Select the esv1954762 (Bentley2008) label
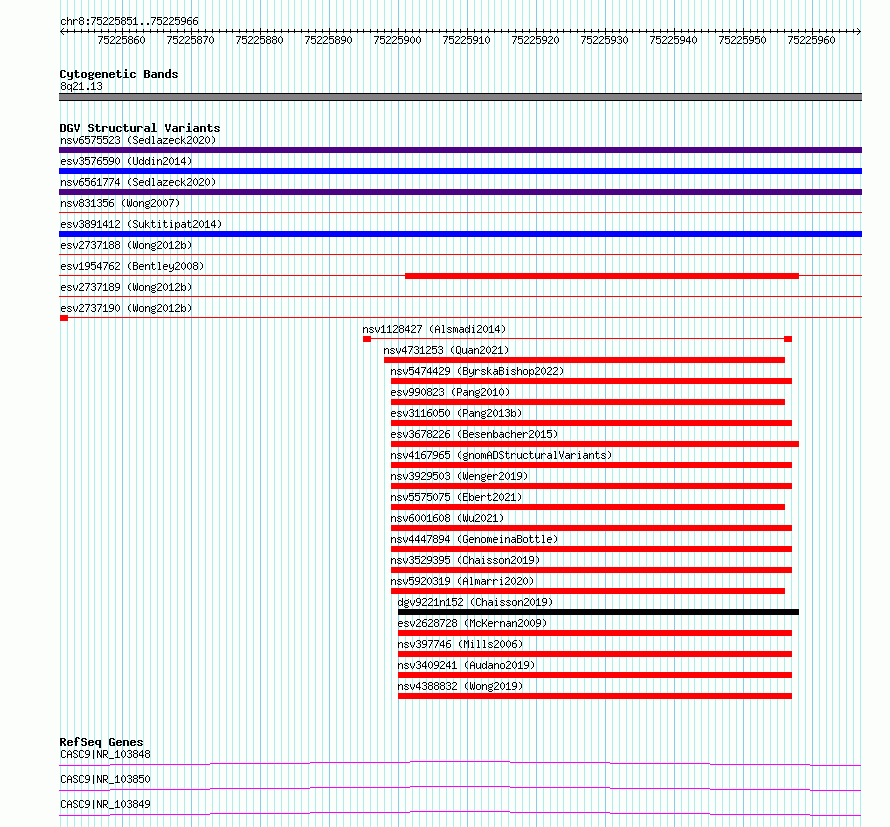This screenshot has width=890, height=827. pos(132,266)
